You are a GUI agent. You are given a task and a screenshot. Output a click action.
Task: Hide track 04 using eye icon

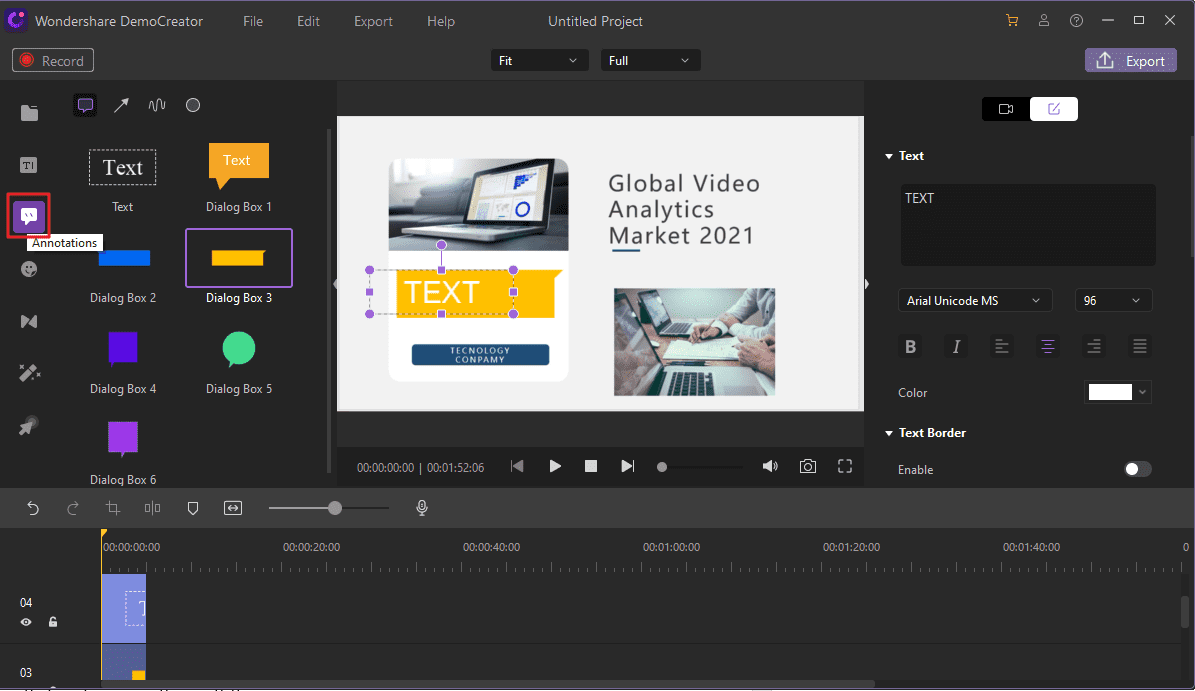click(27, 622)
